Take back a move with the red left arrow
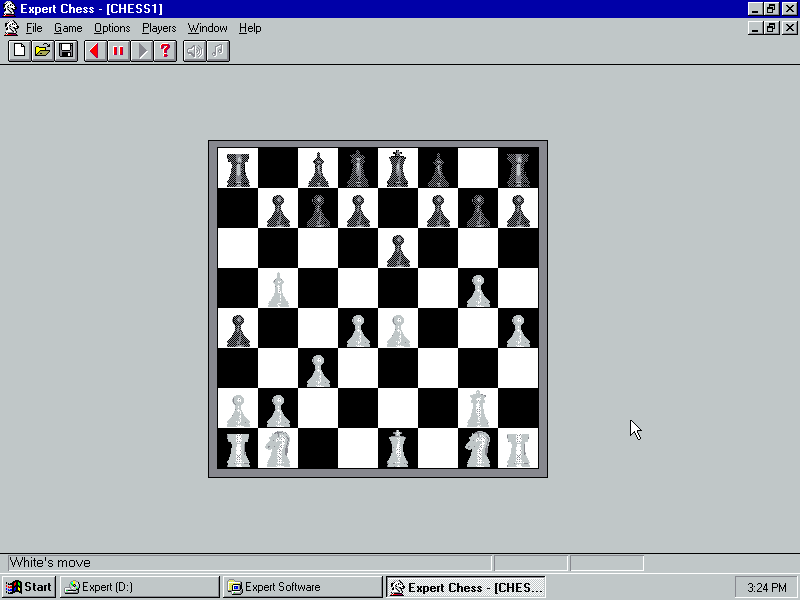 [95, 51]
